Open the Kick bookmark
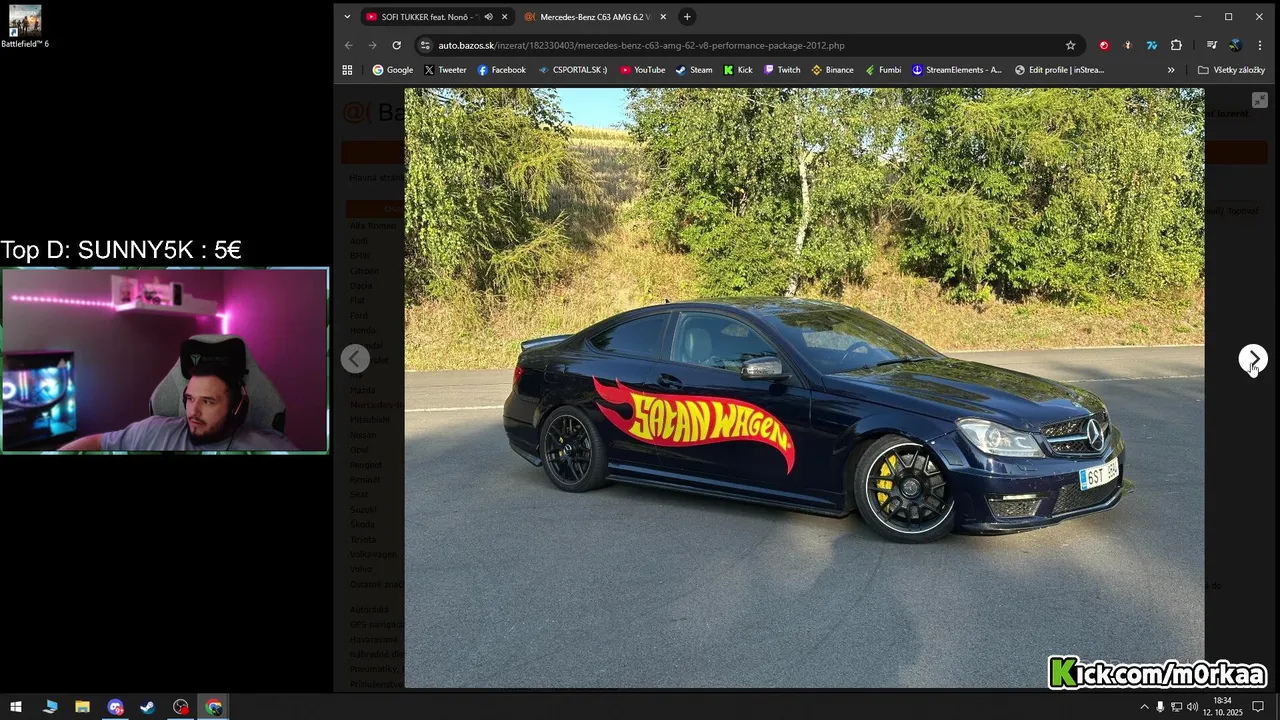 click(738, 70)
